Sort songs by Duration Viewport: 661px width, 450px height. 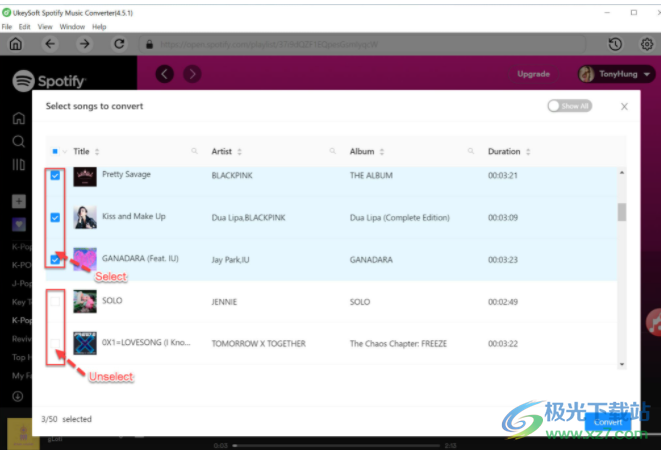point(528,151)
